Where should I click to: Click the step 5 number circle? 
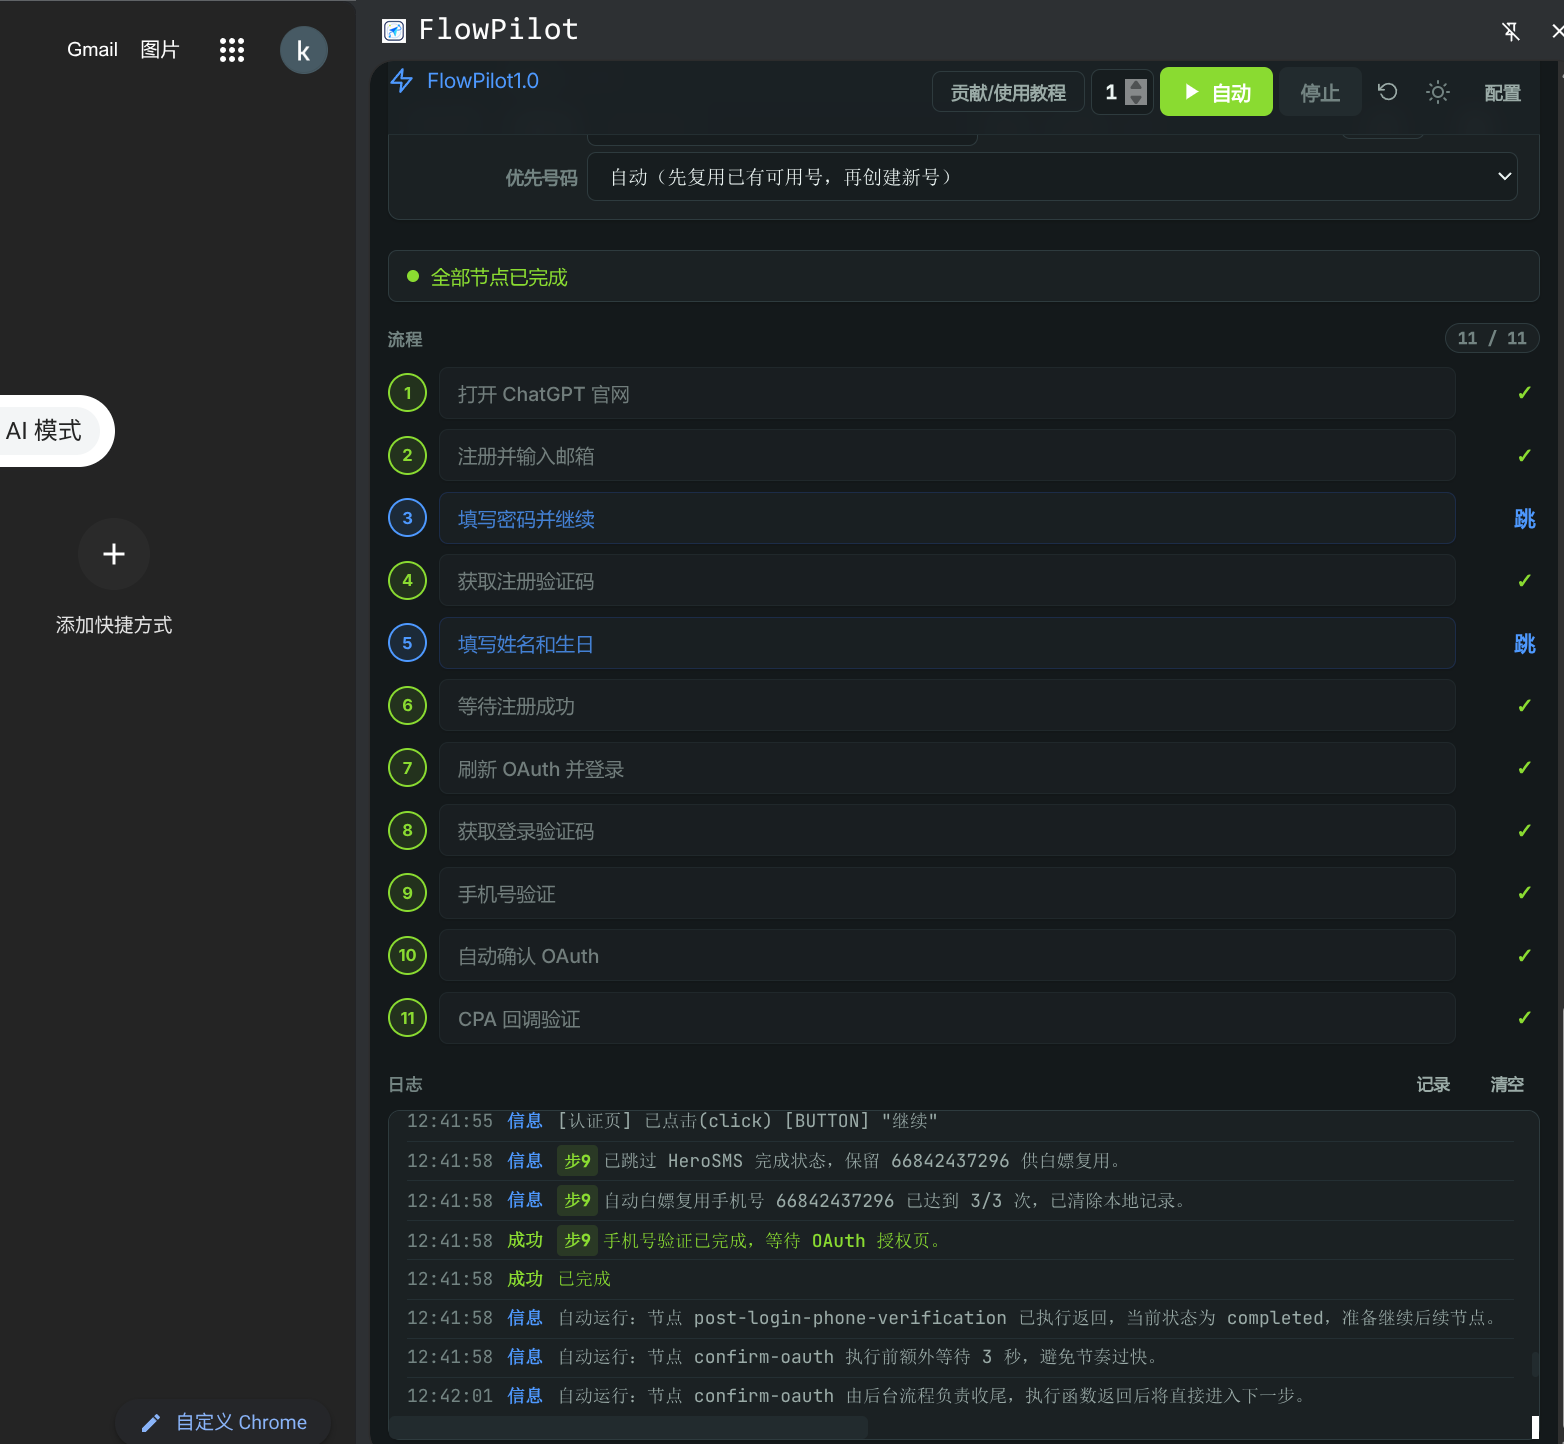[407, 643]
